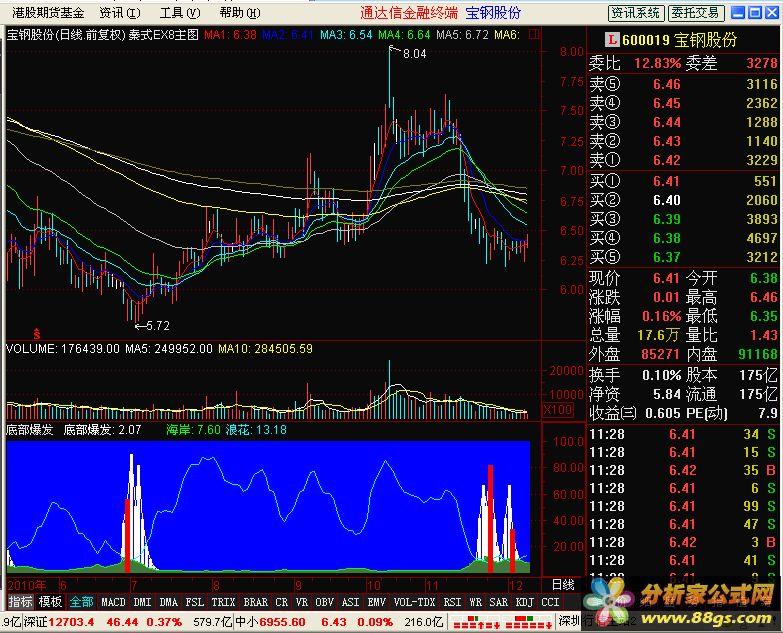Click the 委托交易 button

pyautogui.click(x=695, y=13)
